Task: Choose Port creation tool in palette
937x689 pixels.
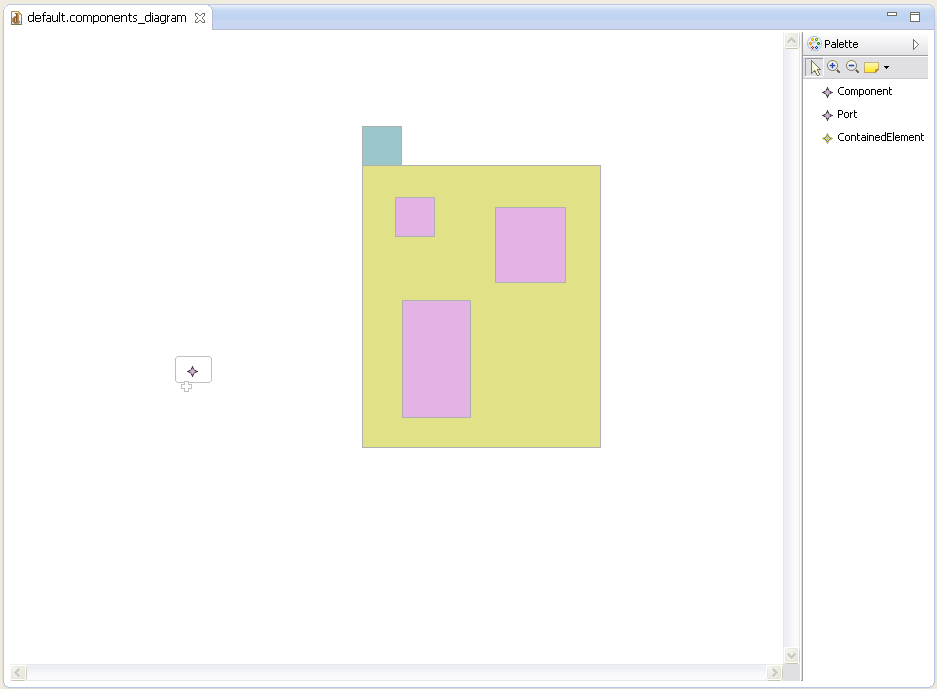Action: coord(840,114)
